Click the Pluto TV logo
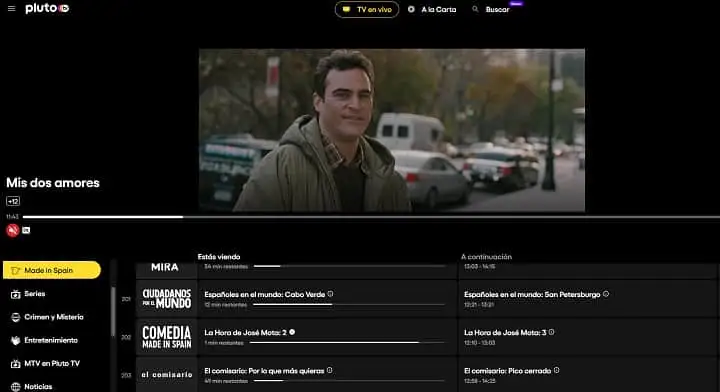Screen dimensions: 720x392 [47, 8]
